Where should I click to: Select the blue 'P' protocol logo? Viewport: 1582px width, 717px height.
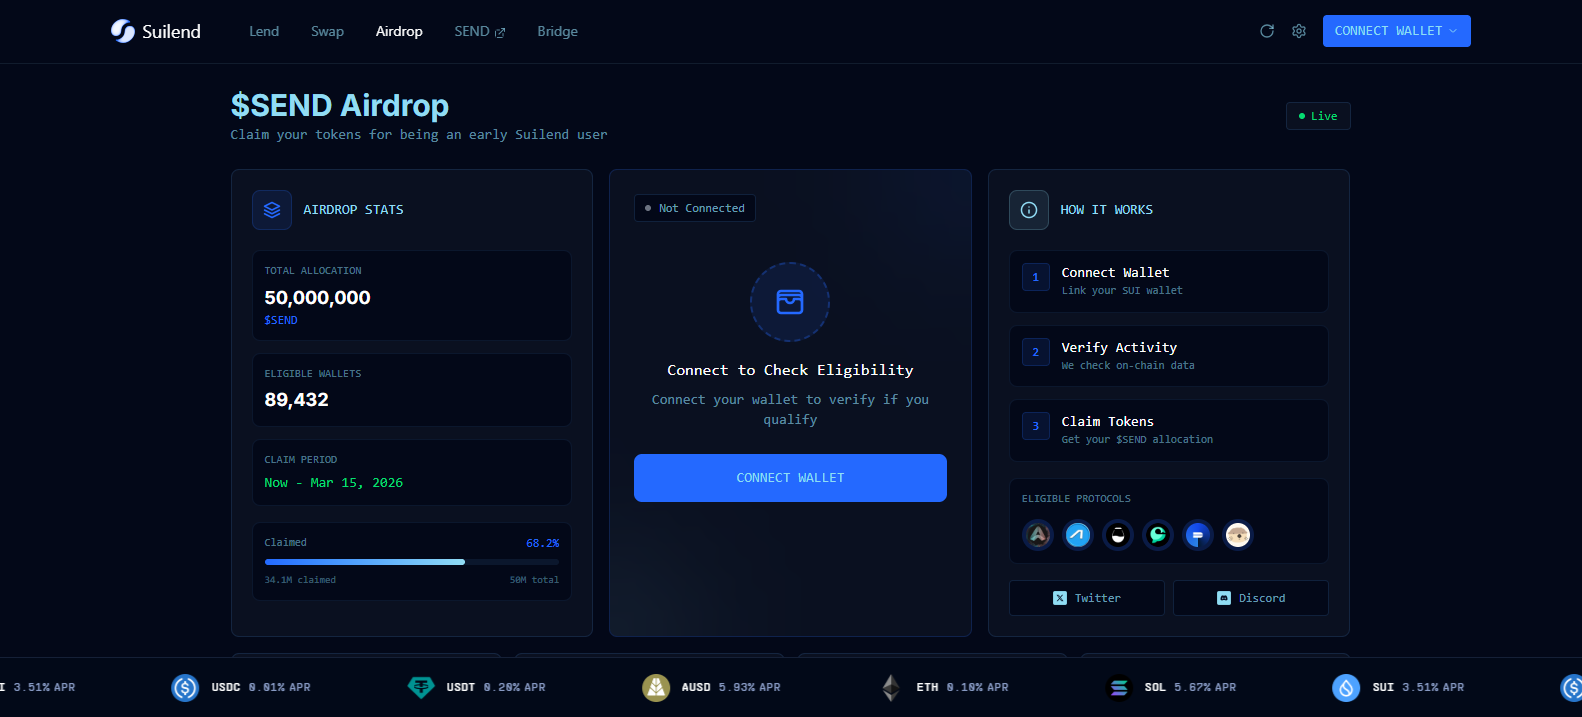click(1198, 535)
